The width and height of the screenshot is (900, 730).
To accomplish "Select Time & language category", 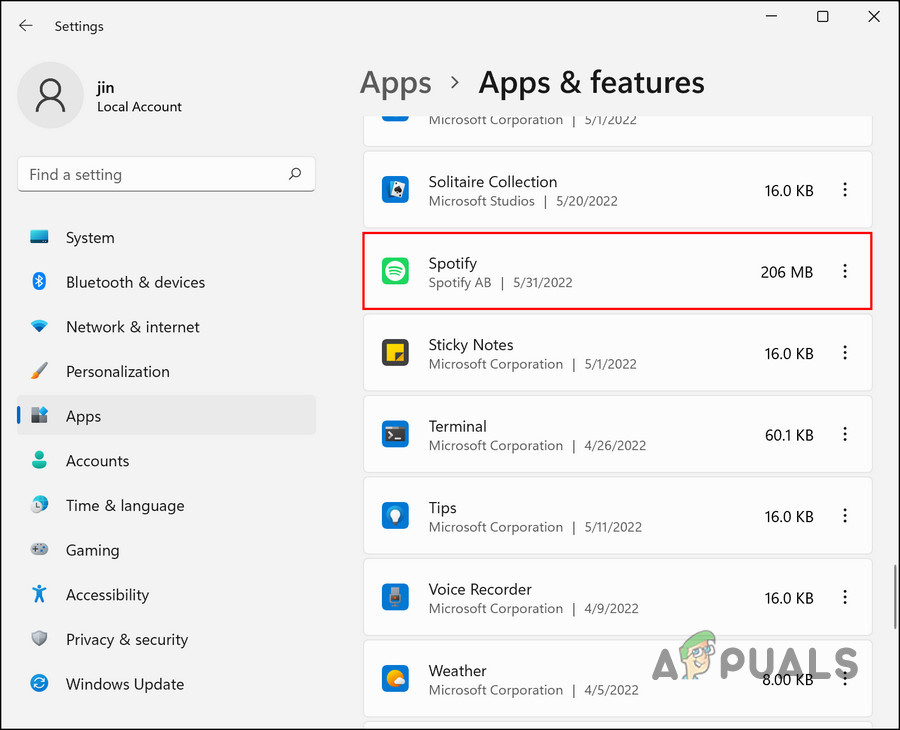I will [166, 506].
